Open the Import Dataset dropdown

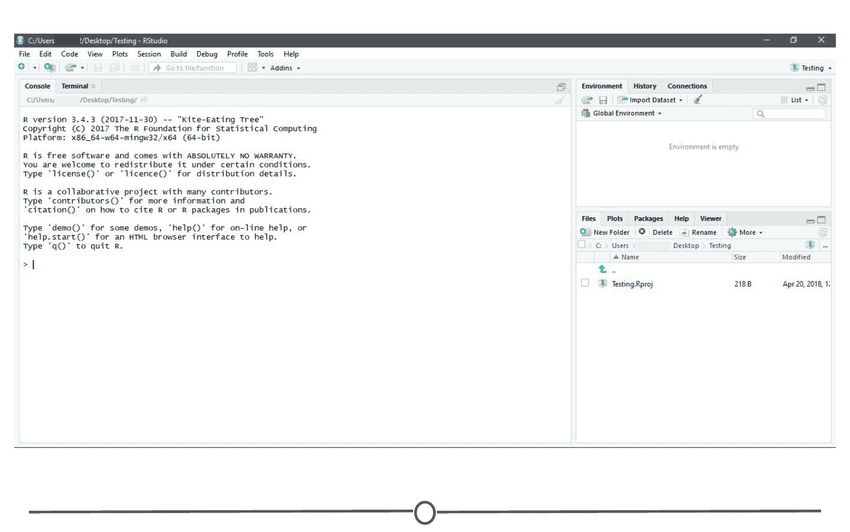[x=650, y=100]
